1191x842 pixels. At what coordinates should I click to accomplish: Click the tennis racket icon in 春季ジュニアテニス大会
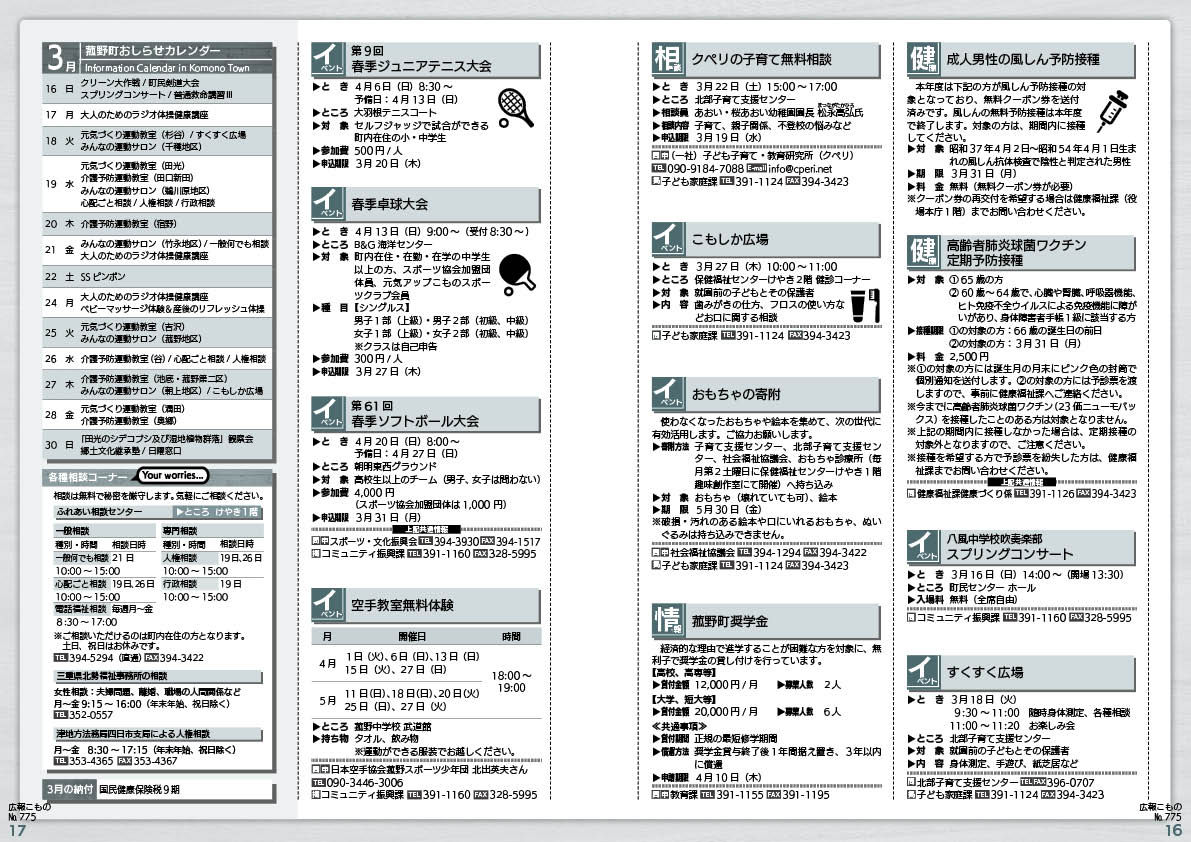[513, 104]
